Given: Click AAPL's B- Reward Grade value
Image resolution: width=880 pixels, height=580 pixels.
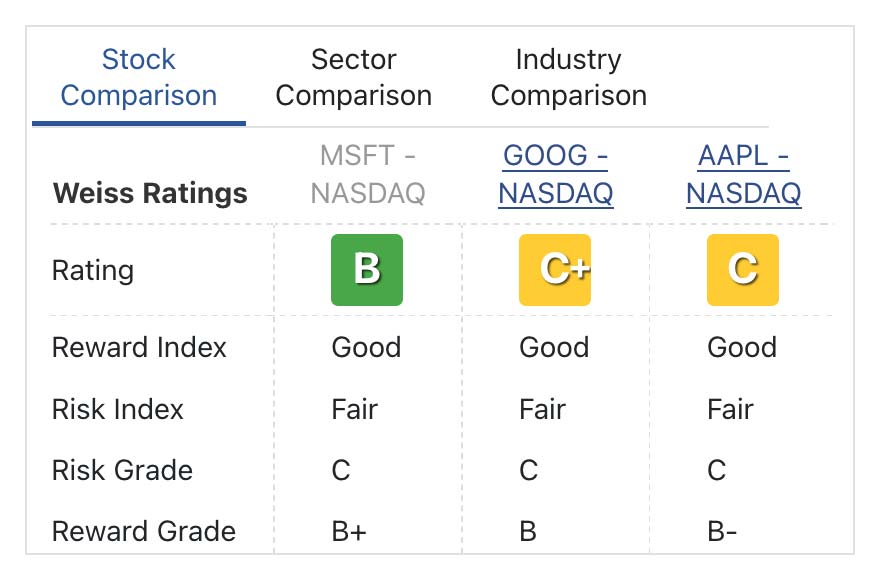Looking at the screenshot, I should tap(722, 531).
